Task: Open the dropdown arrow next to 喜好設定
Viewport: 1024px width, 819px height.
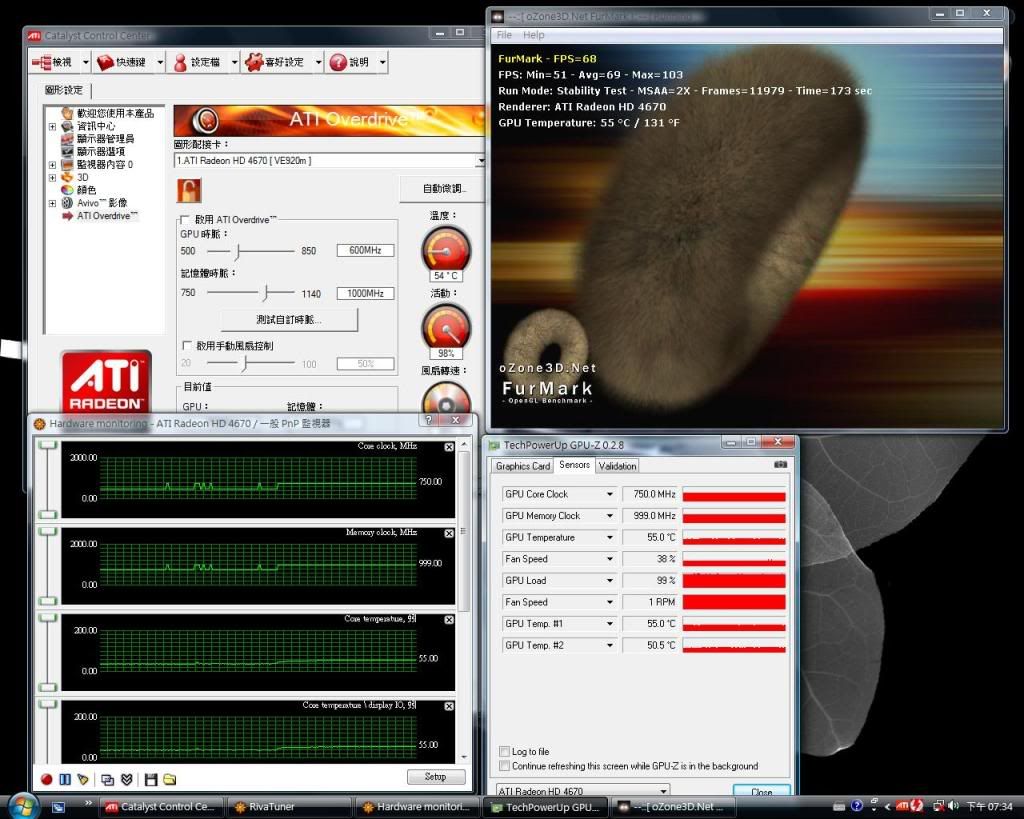Action: pos(319,62)
